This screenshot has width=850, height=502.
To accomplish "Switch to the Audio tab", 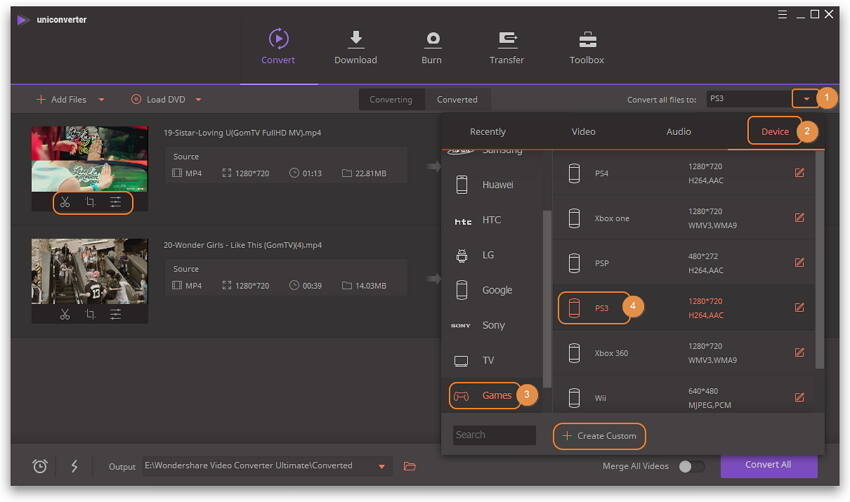I will [x=679, y=132].
